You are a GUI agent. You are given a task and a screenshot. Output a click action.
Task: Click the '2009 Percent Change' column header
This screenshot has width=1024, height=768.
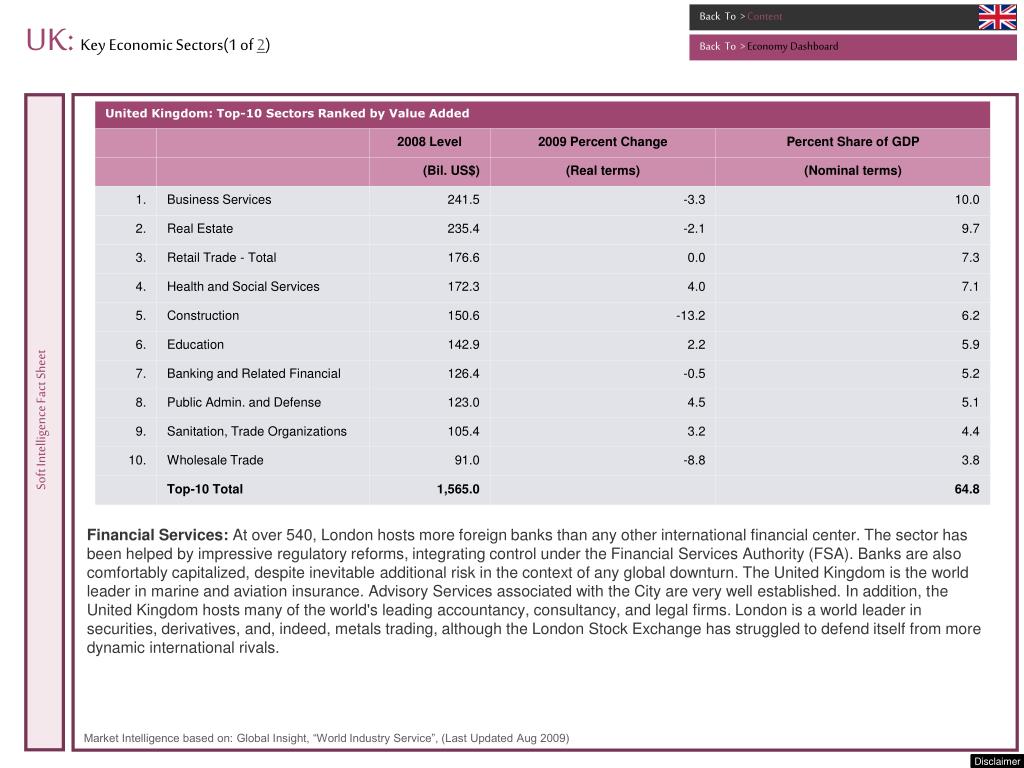pos(603,142)
